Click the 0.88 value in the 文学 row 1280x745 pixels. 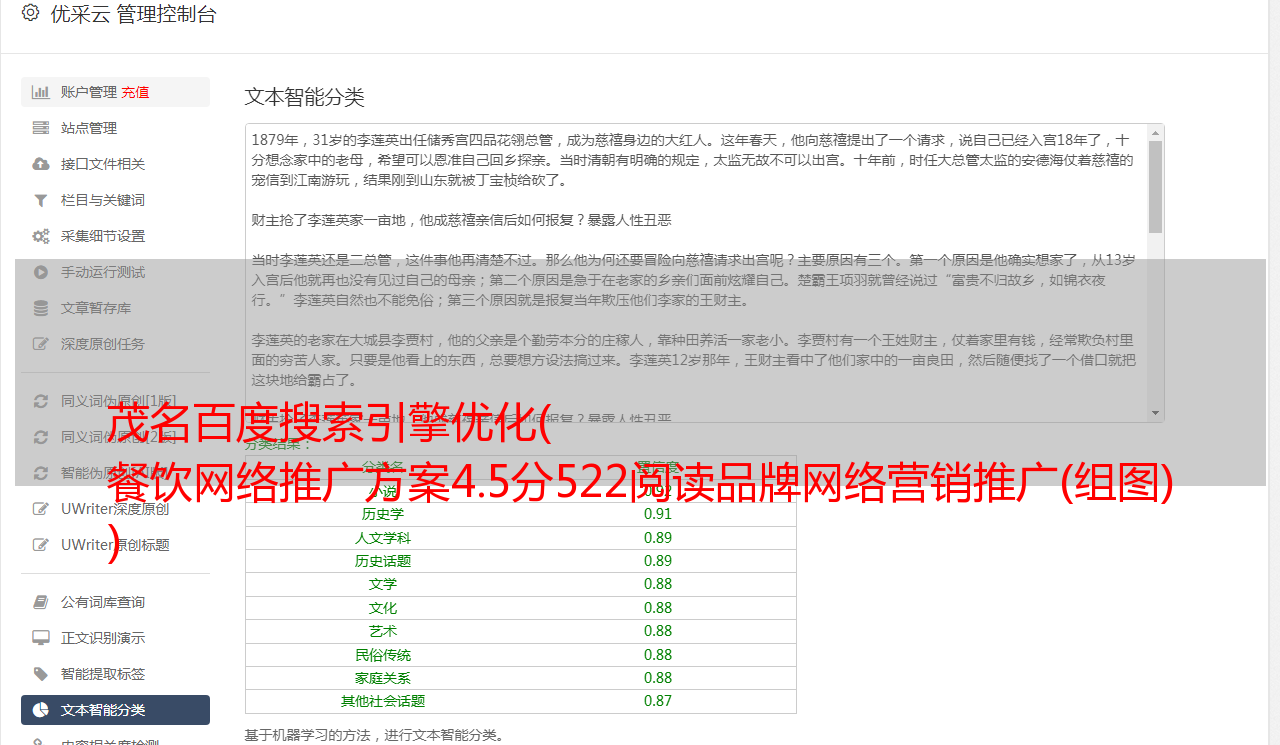pyautogui.click(x=658, y=584)
